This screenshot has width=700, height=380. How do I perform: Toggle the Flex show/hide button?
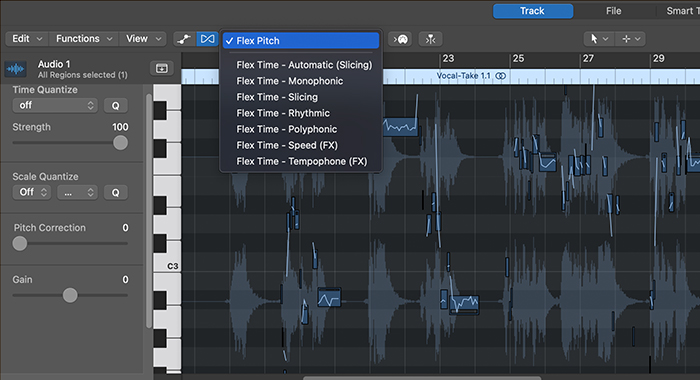click(207, 39)
